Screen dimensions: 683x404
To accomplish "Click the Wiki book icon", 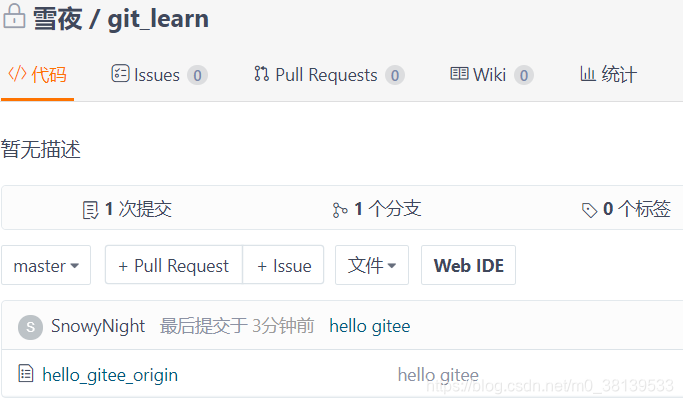I will tap(459, 73).
